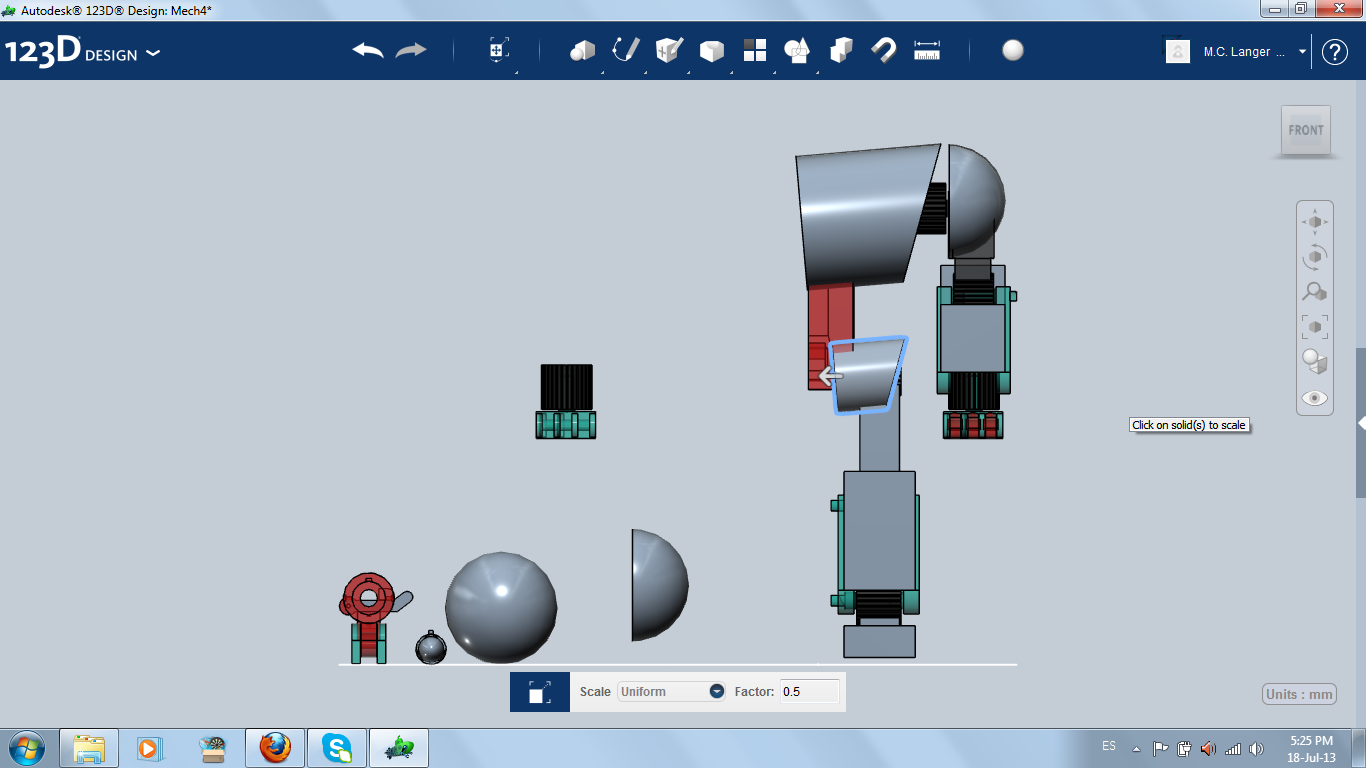The image size is (1366, 768).
Task: Click the "Click on solid(s) to scale" tooltip
Action: (1189, 425)
